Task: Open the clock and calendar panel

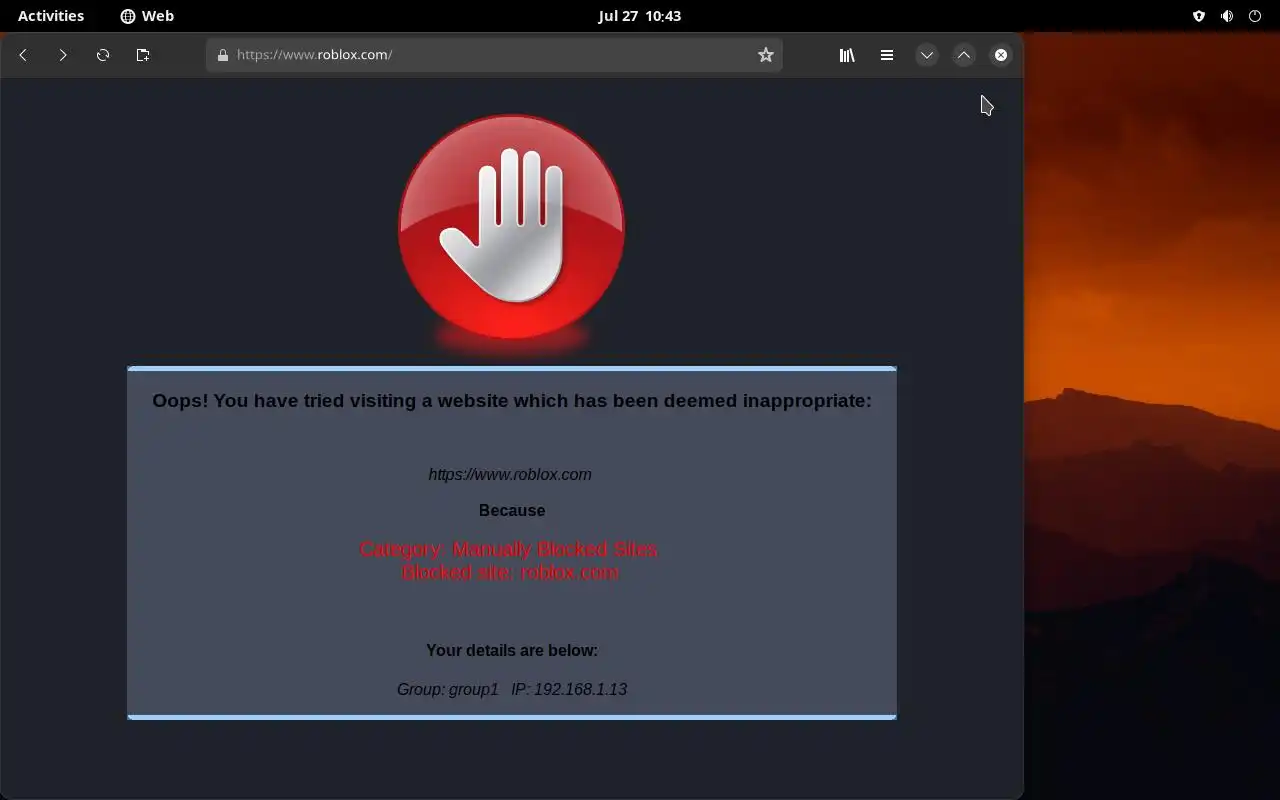Action: point(640,16)
